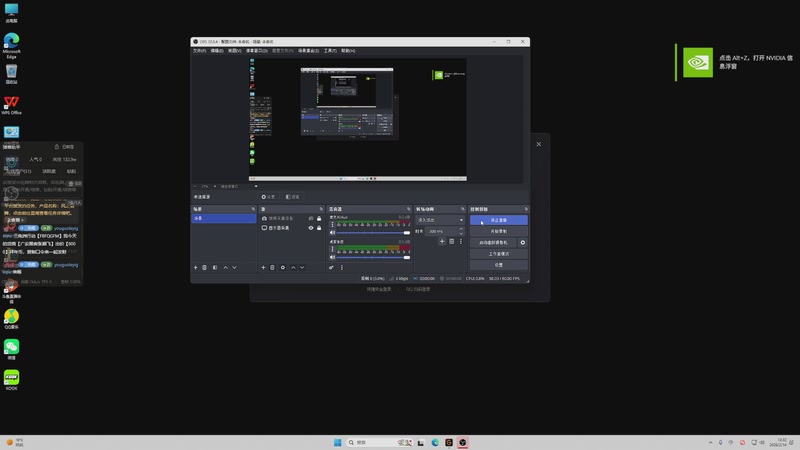
Task: Open the desktop audio three-dot options menu
Action: tap(333, 249)
